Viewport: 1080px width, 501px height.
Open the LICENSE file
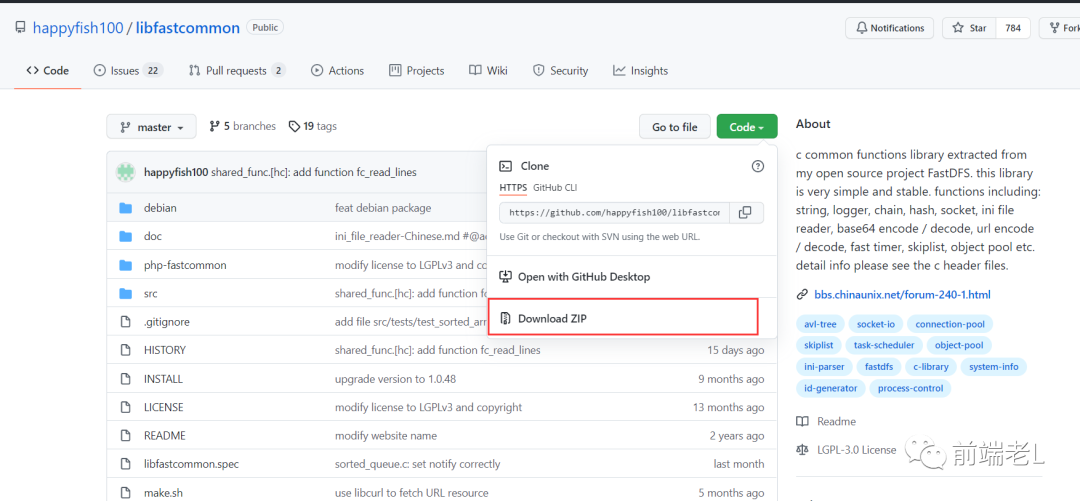tap(163, 407)
